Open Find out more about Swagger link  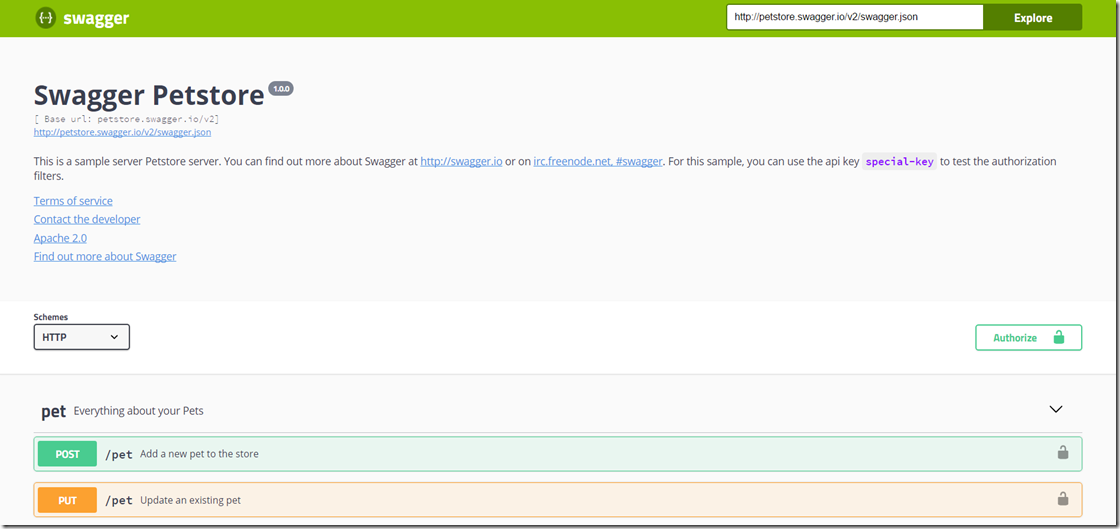point(105,256)
